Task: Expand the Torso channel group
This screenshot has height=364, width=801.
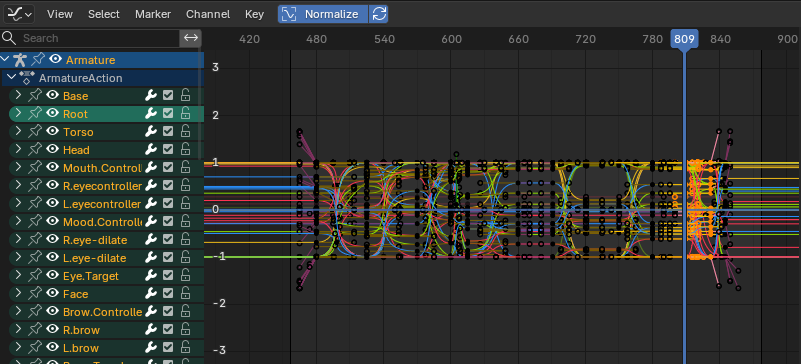Action: (18, 132)
